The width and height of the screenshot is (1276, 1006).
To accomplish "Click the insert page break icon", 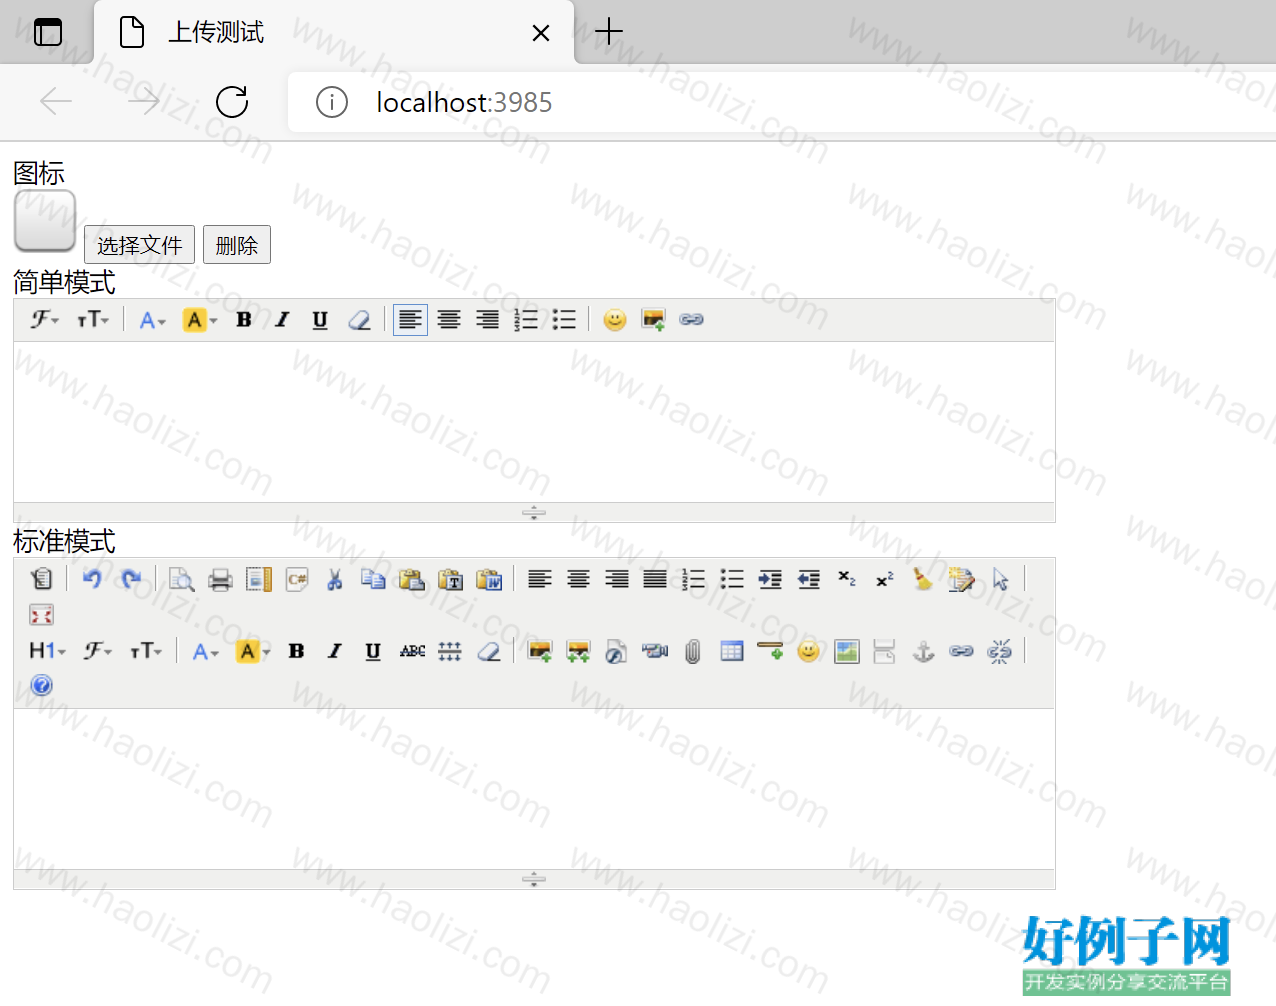I will click(x=884, y=651).
